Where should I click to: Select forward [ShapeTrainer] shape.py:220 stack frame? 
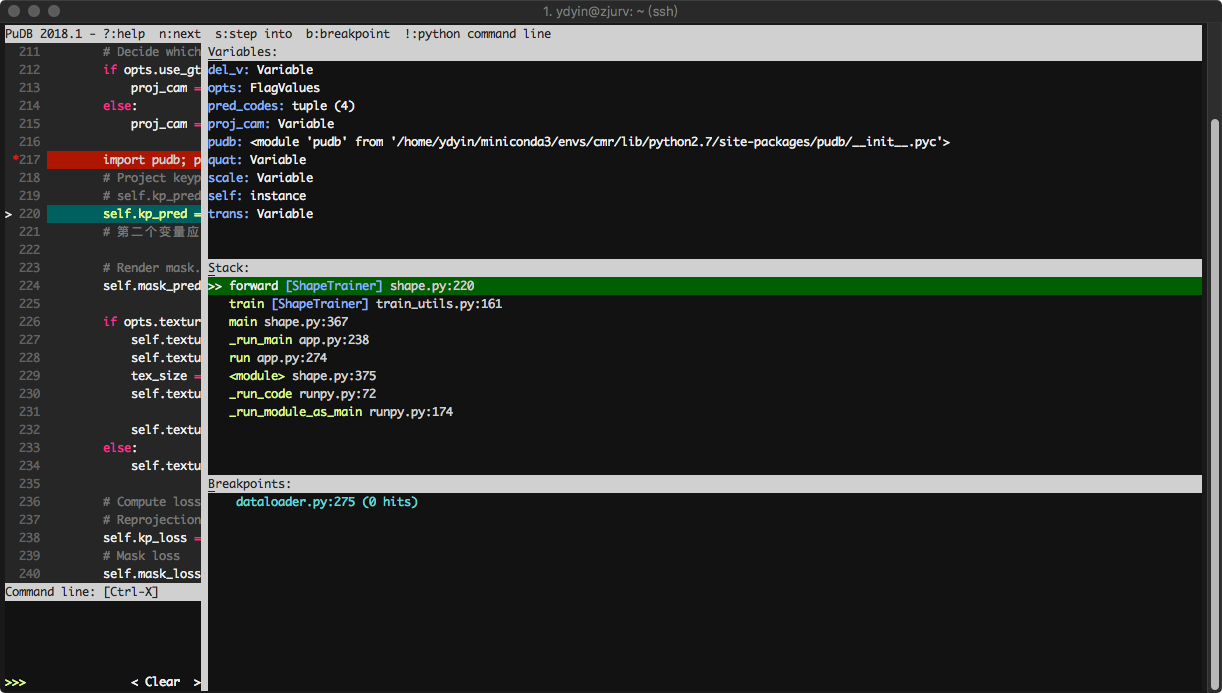(705, 286)
